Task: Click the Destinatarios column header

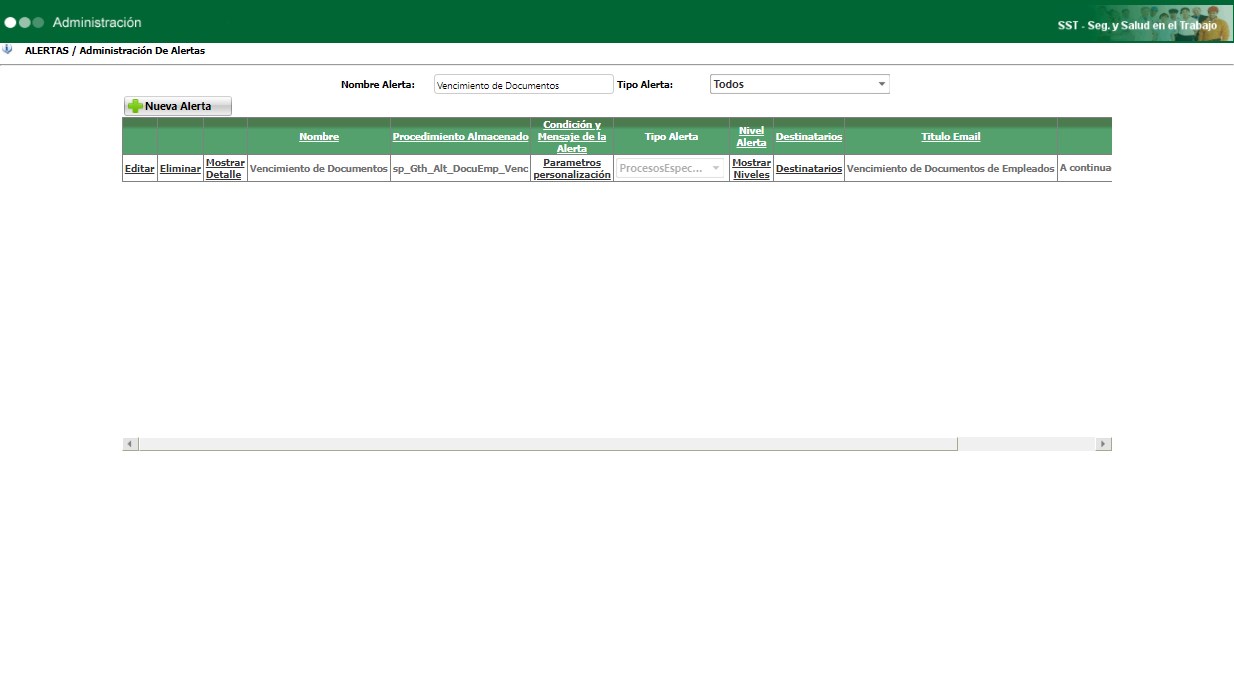Action: click(x=809, y=137)
